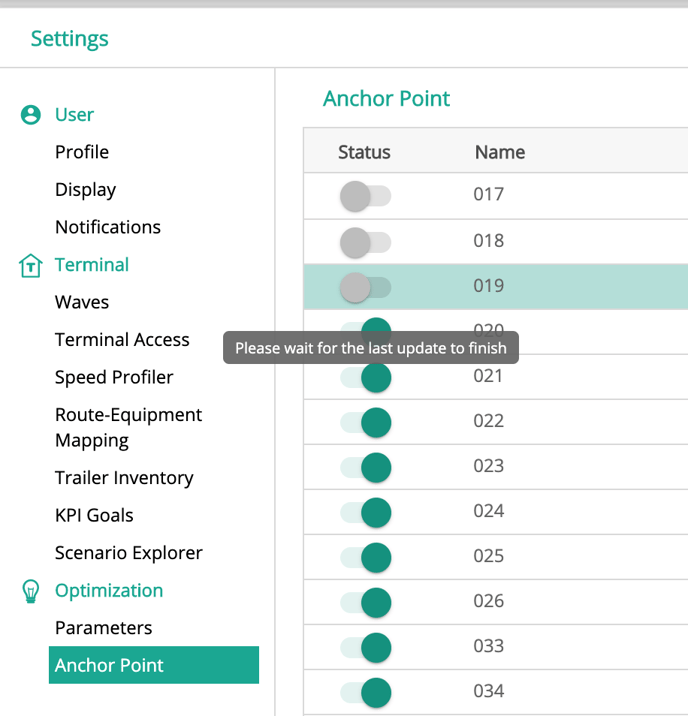The height and width of the screenshot is (716, 688).
Task: Turn on the 018 status switch
Action: coord(364,241)
